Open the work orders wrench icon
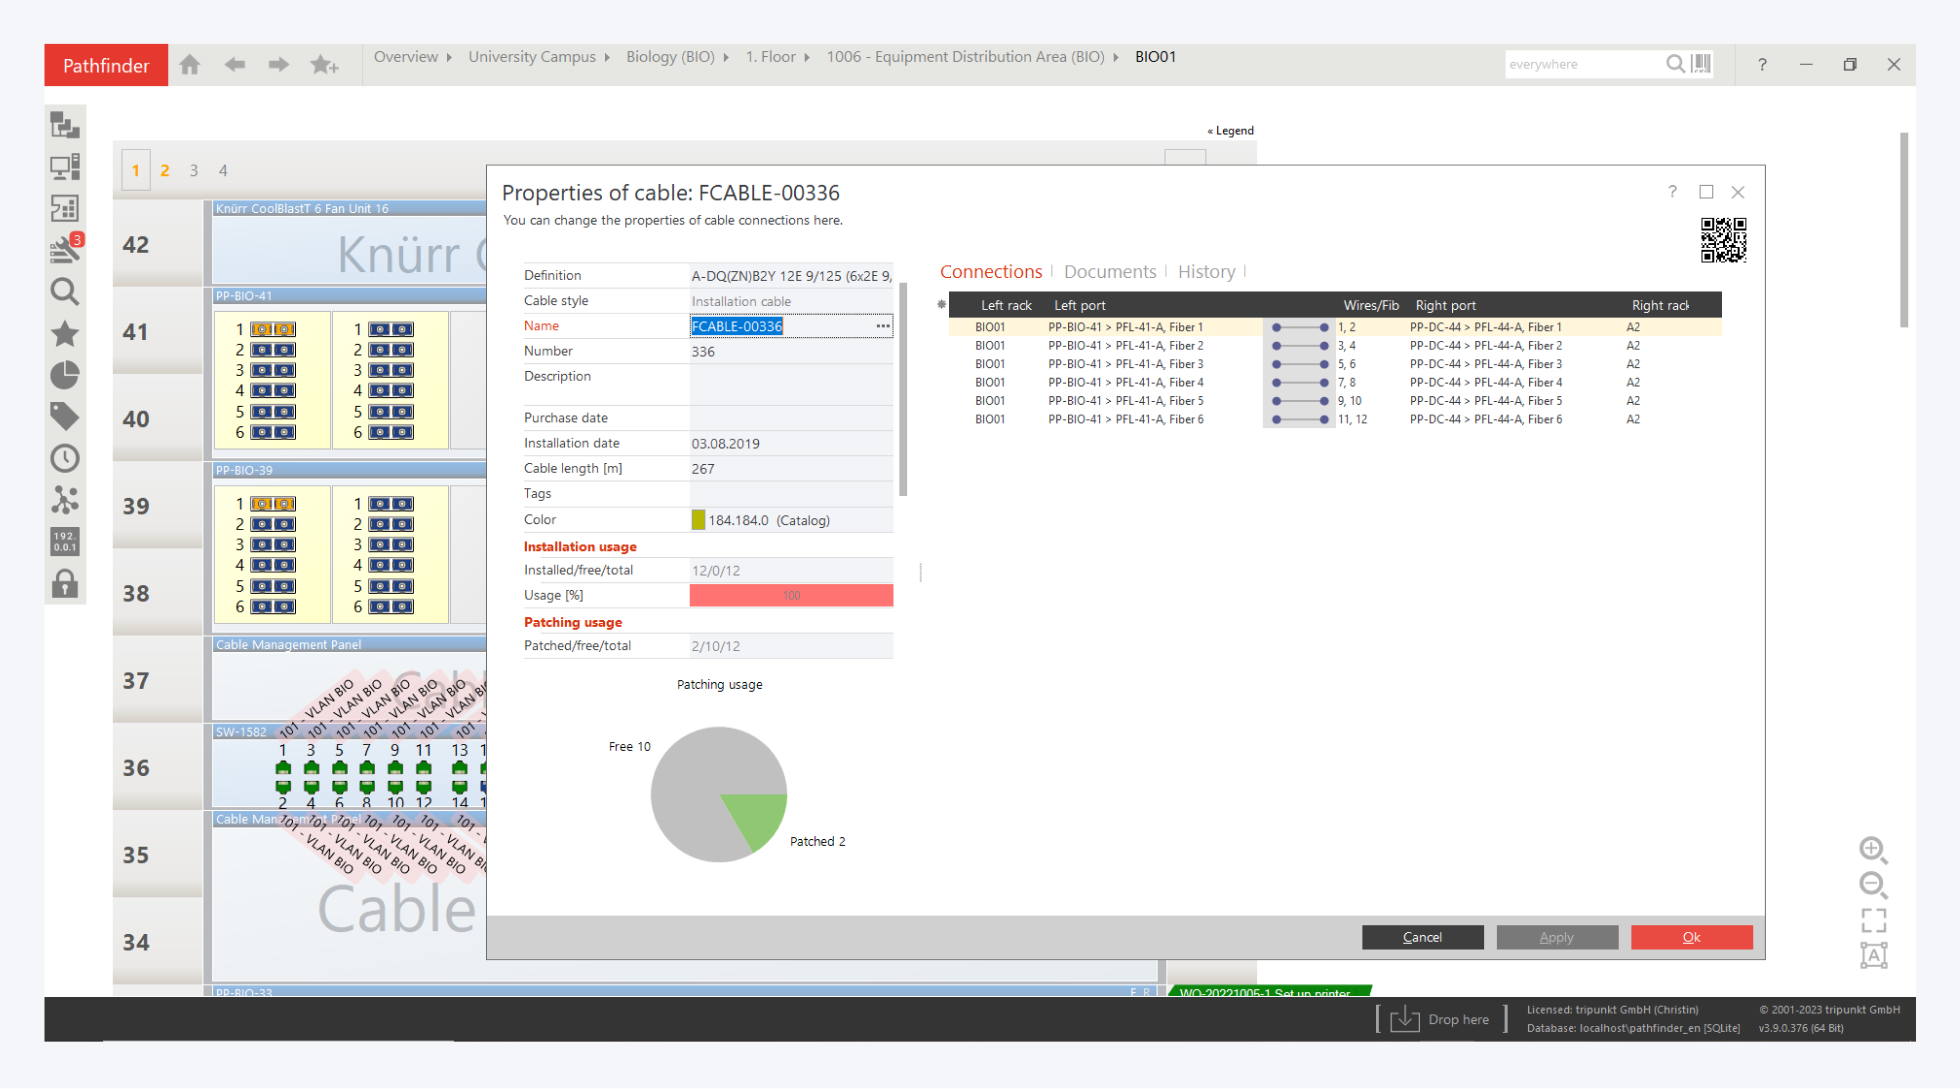The height and width of the screenshot is (1089, 1960). click(x=65, y=249)
